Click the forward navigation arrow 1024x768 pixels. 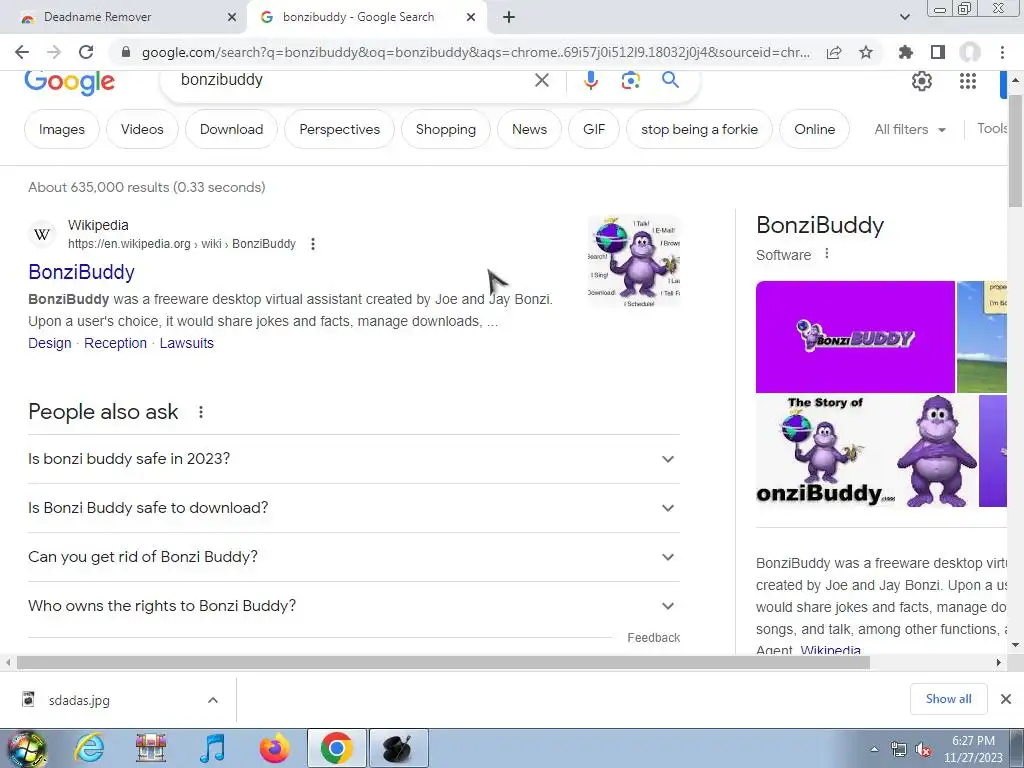[54, 52]
